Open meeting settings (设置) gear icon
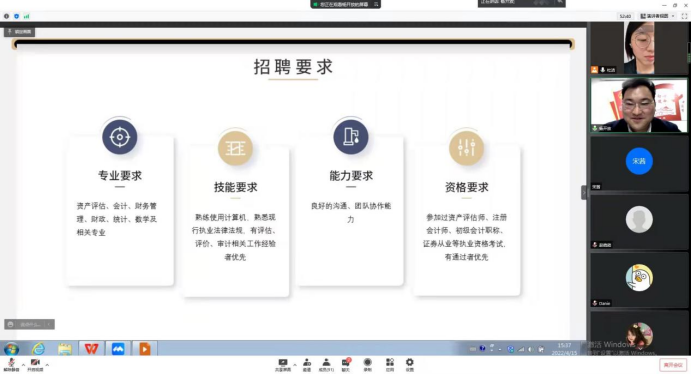 coord(410,365)
